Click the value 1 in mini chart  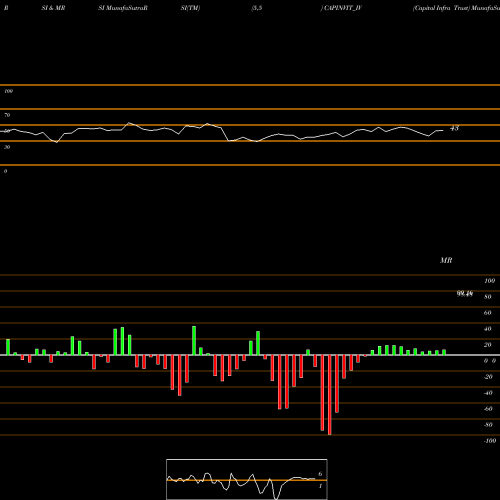pyautogui.click(x=320, y=486)
